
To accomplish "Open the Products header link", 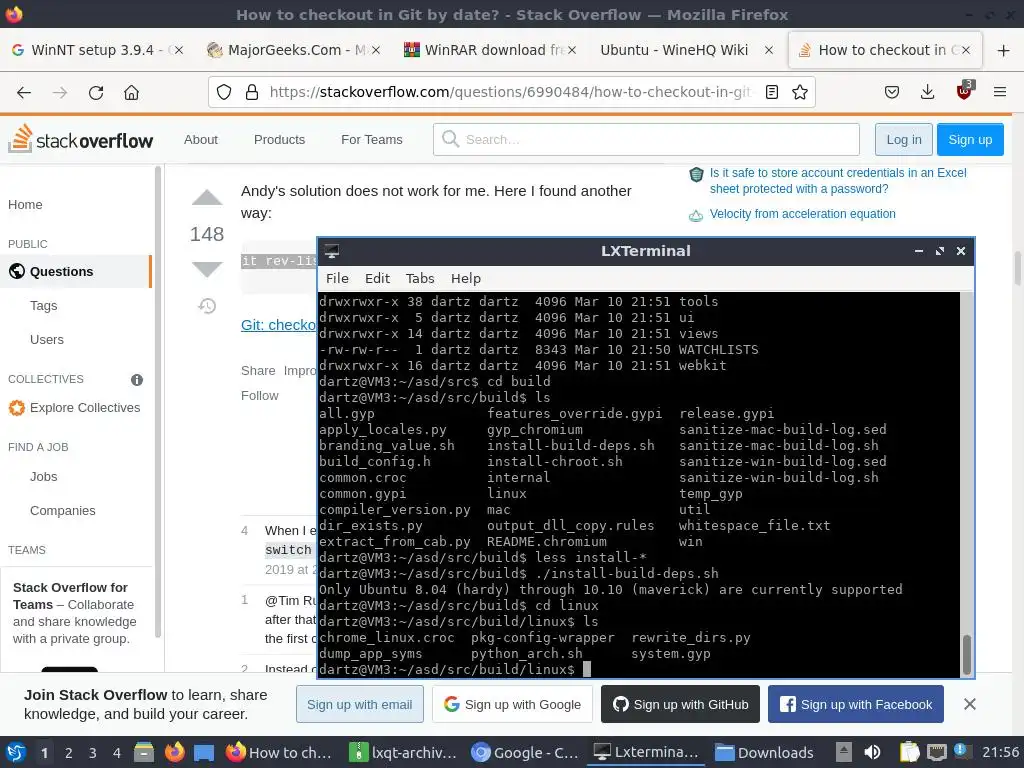I will click(x=280, y=139).
